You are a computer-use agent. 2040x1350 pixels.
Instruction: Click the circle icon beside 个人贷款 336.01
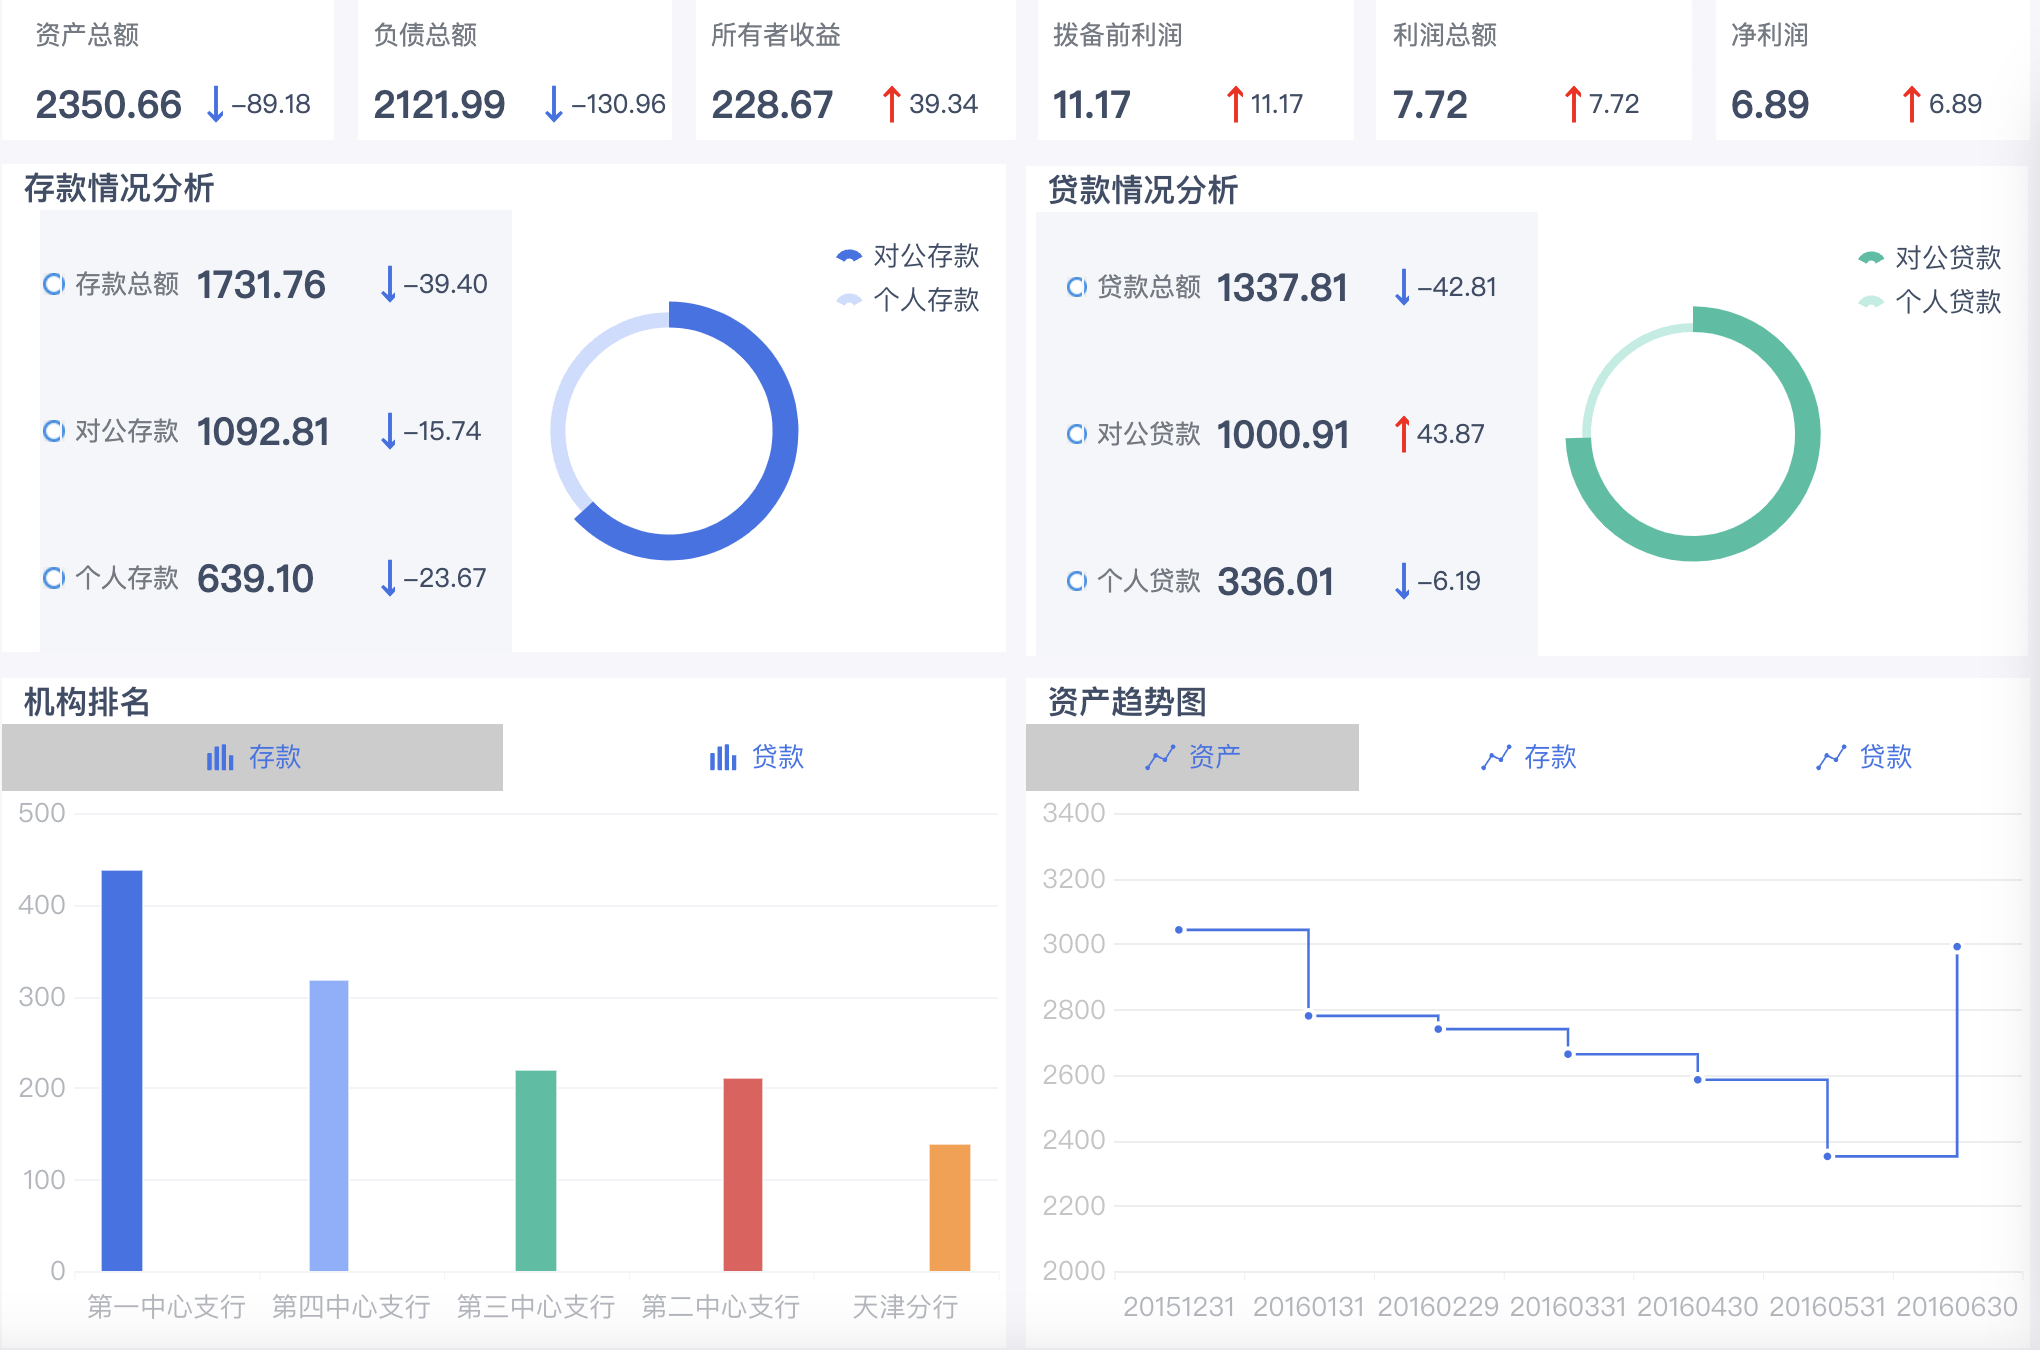tap(1076, 581)
